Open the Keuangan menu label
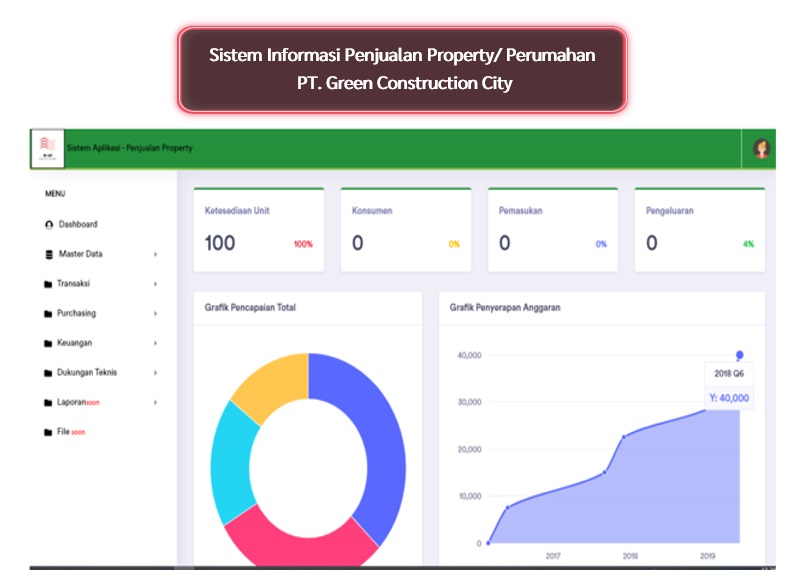This screenshot has height=584, width=800. coord(74,343)
